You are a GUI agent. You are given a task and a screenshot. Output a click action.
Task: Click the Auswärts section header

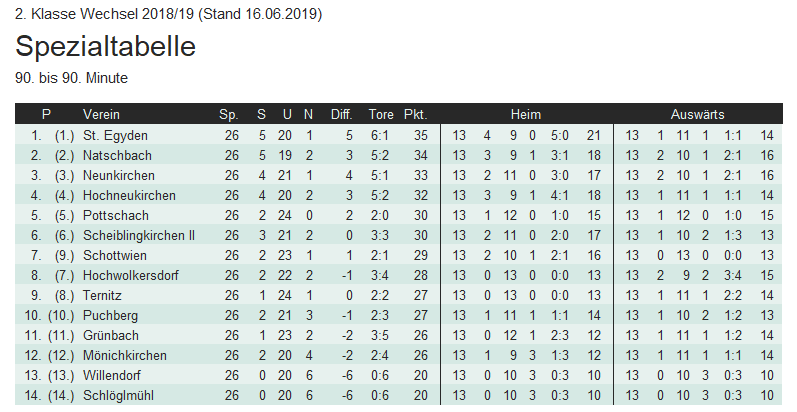click(697, 114)
